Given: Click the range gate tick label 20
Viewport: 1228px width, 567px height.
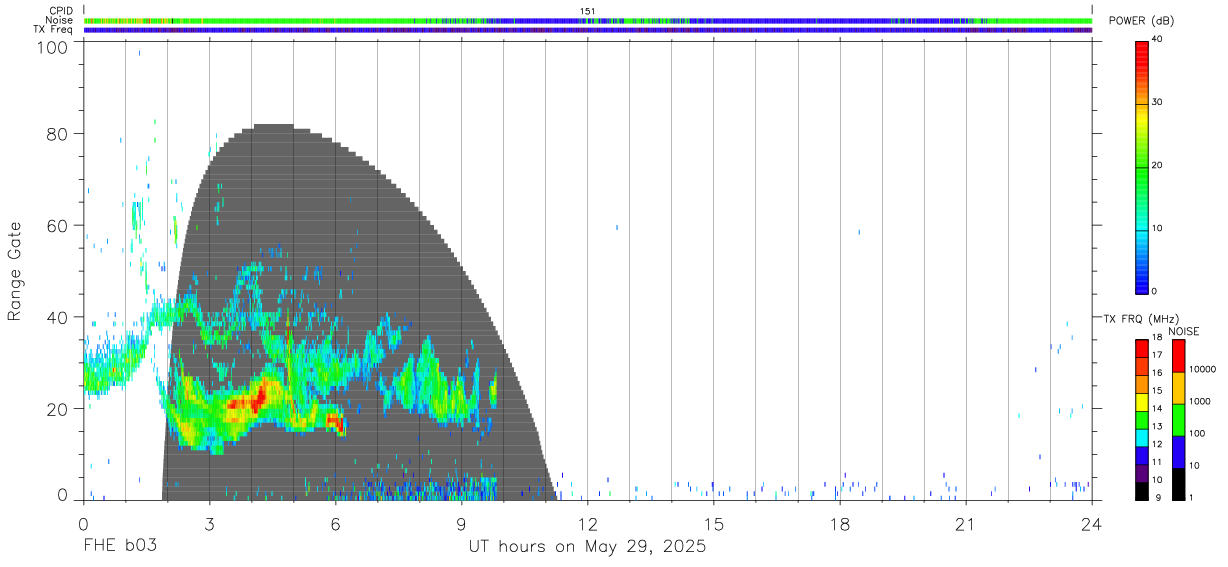Looking at the screenshot, I should click(x=58, y=409).
